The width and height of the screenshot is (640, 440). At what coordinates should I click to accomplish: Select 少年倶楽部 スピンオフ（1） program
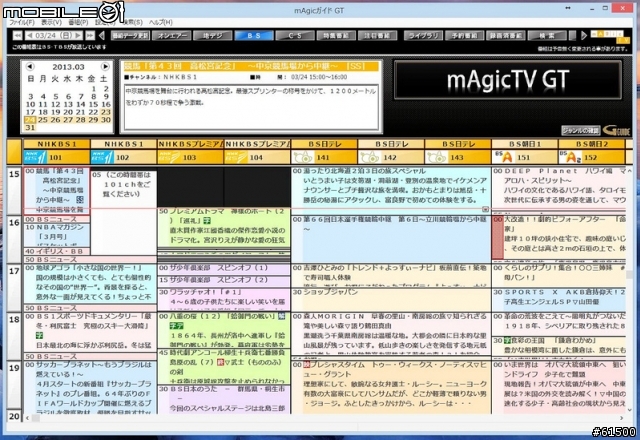pos(224,268)
